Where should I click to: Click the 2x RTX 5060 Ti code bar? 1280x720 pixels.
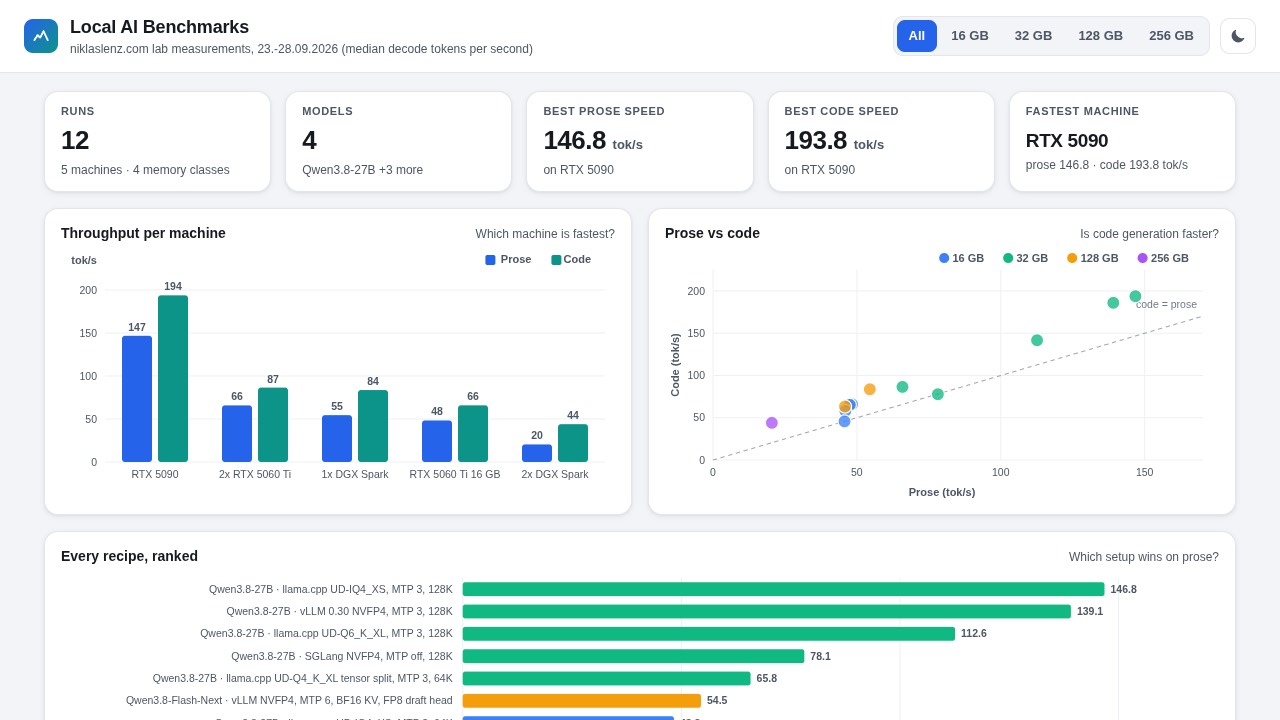(x=273, y=425)
